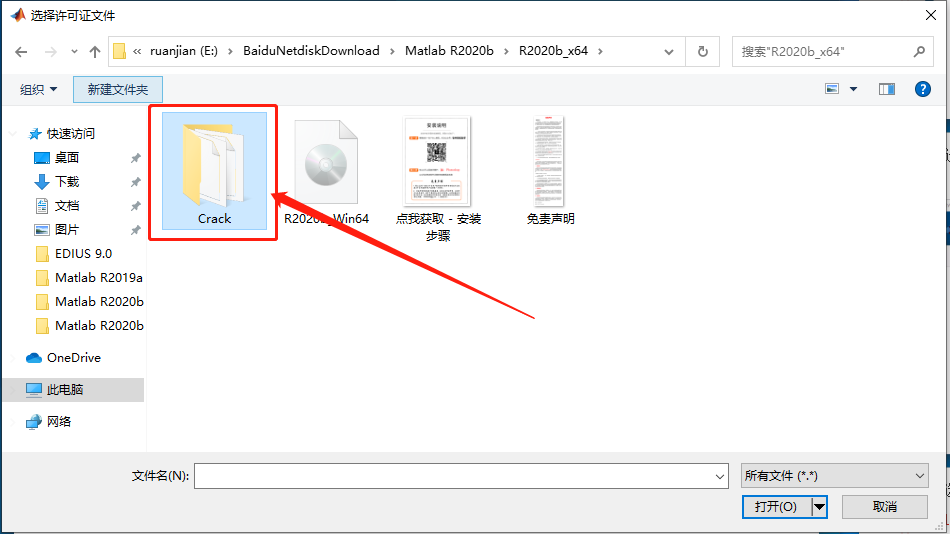The width and height of the screenshot is (950, 534).
Task: Go up one folder level
Action: point(95,52)
